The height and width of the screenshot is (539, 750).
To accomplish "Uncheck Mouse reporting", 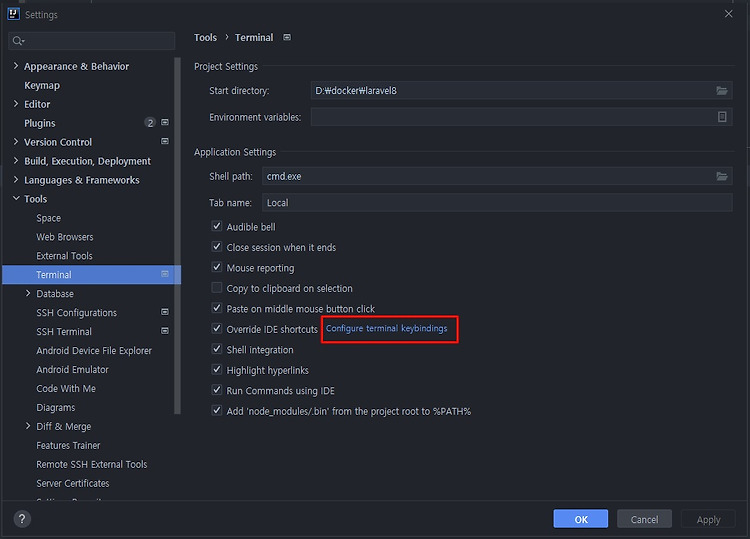I will pos(217,267).
